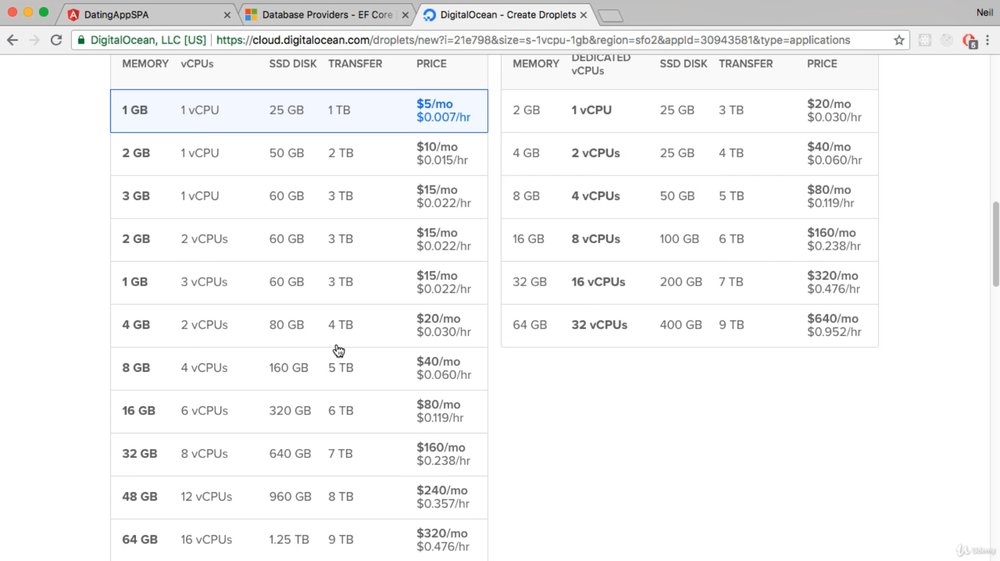Image resolution: width=1000 pixels, height=561 pixels.
Task: Select the 1 GB 1 vCPU $5/mo plan
Action: (x=299, y=111)
